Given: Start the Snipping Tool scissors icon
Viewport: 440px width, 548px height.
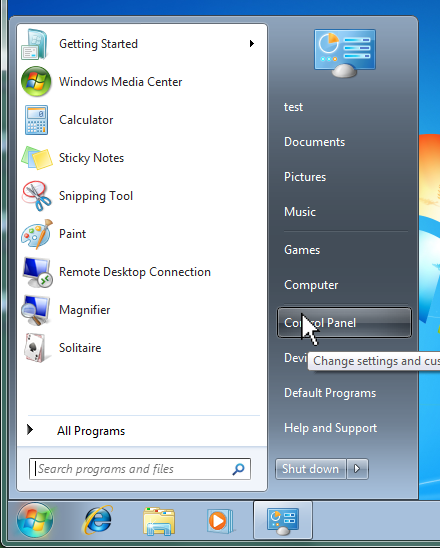Looking at the screenshot, I should [x=36, y=196].
